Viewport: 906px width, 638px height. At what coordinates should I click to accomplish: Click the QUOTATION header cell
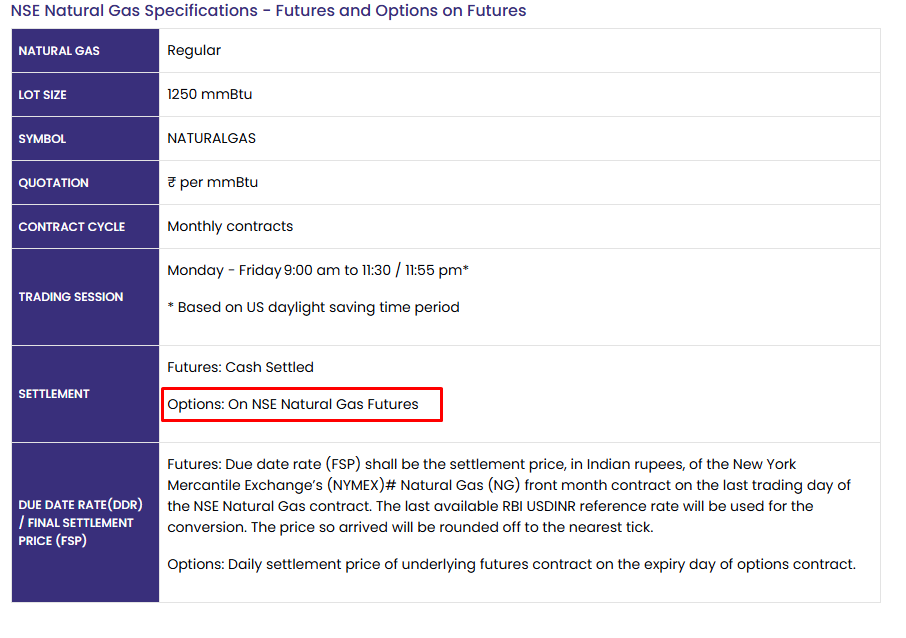(x=86, y=183)
